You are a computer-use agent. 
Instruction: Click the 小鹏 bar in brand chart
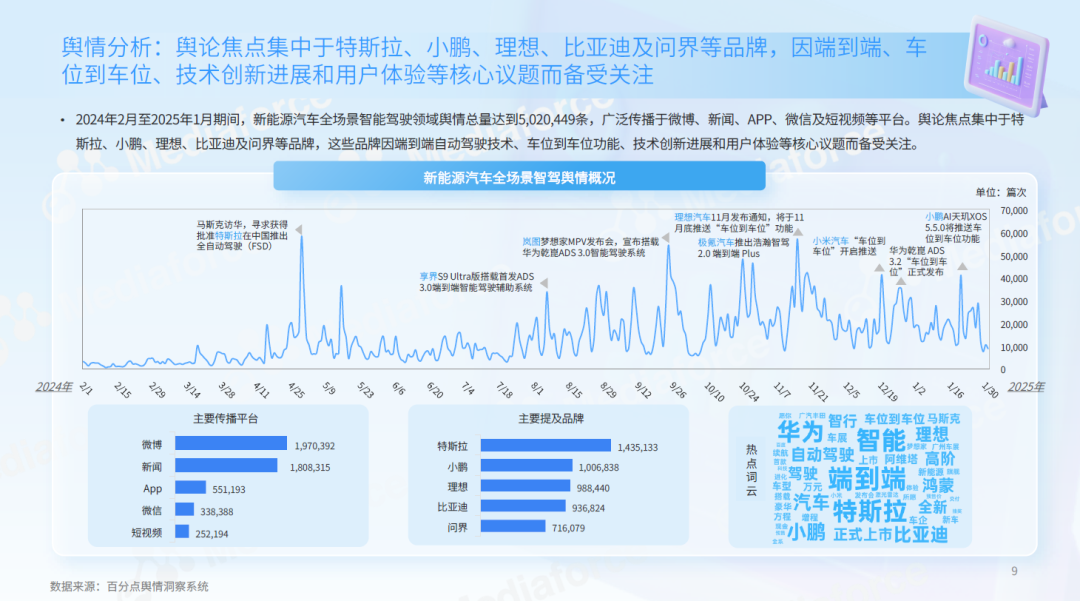[x=526, y=465]
